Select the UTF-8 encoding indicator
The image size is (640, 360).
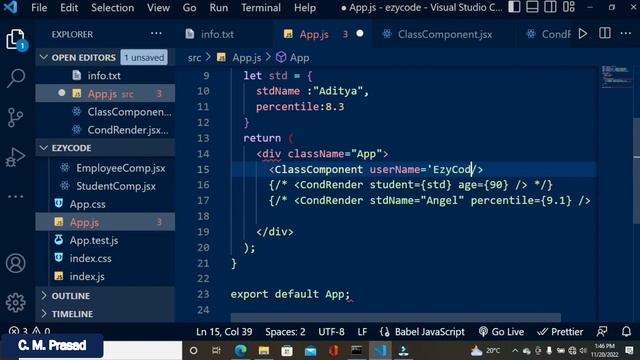(x=331, y=331)
